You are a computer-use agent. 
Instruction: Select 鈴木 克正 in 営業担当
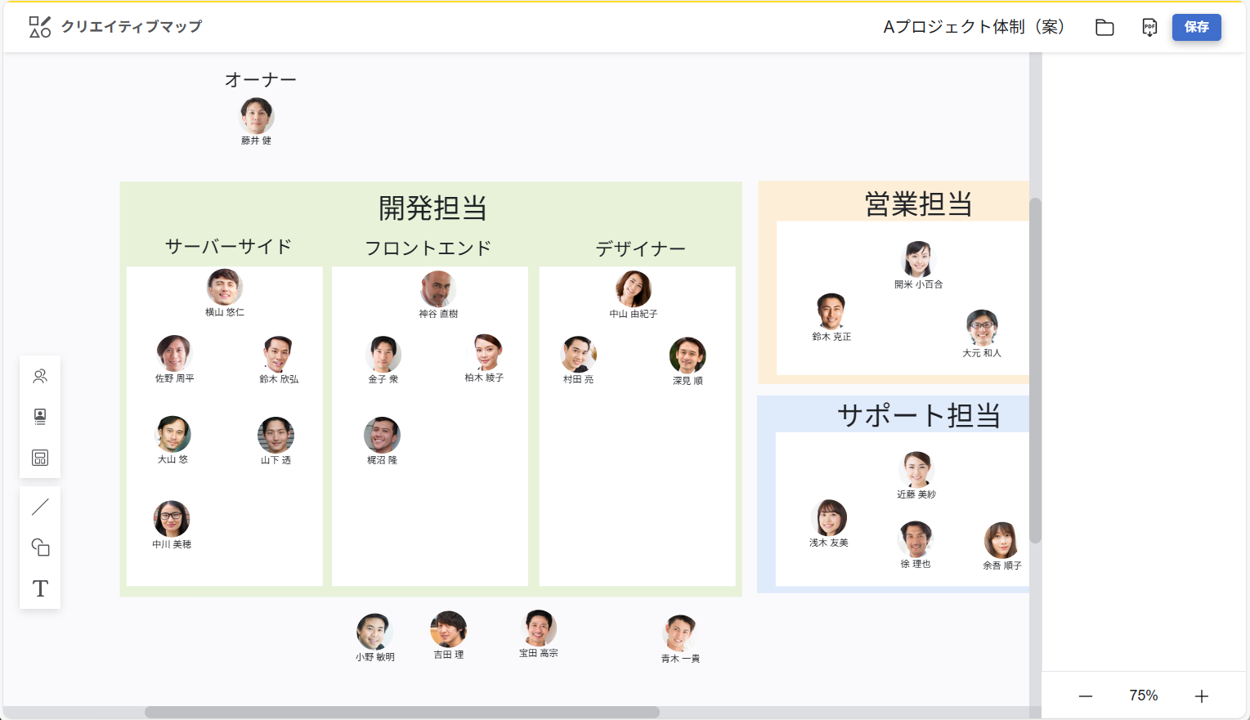[x=831, y=310]
